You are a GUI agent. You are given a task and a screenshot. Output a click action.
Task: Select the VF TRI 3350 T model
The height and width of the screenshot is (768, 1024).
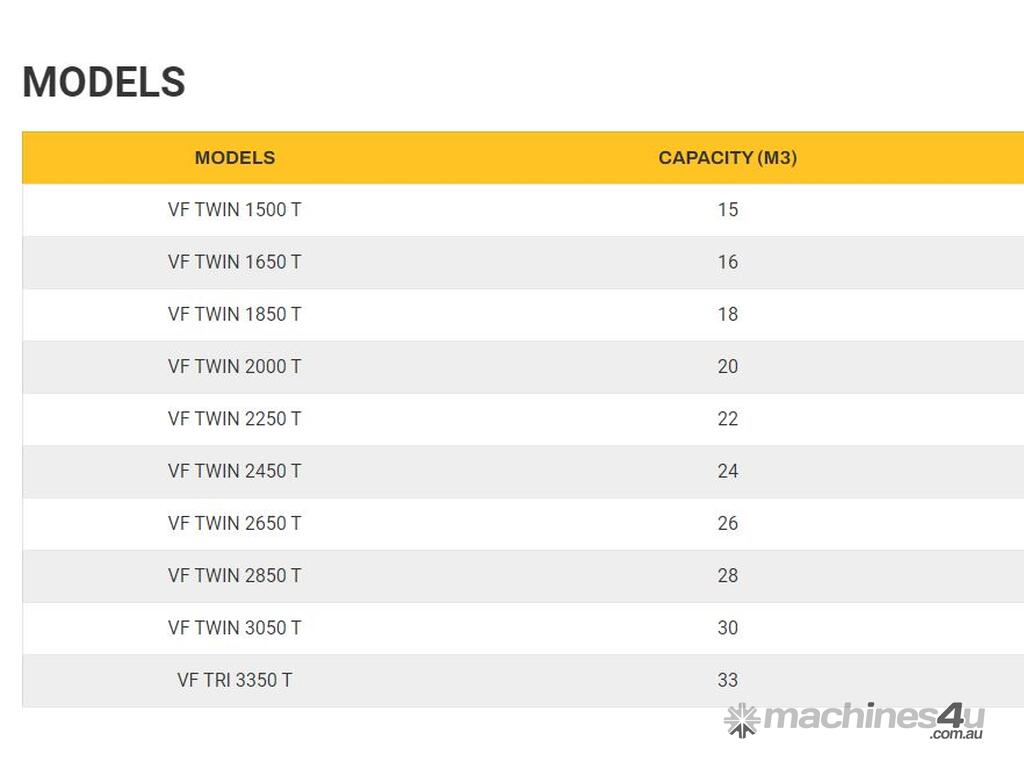[234, 680]
